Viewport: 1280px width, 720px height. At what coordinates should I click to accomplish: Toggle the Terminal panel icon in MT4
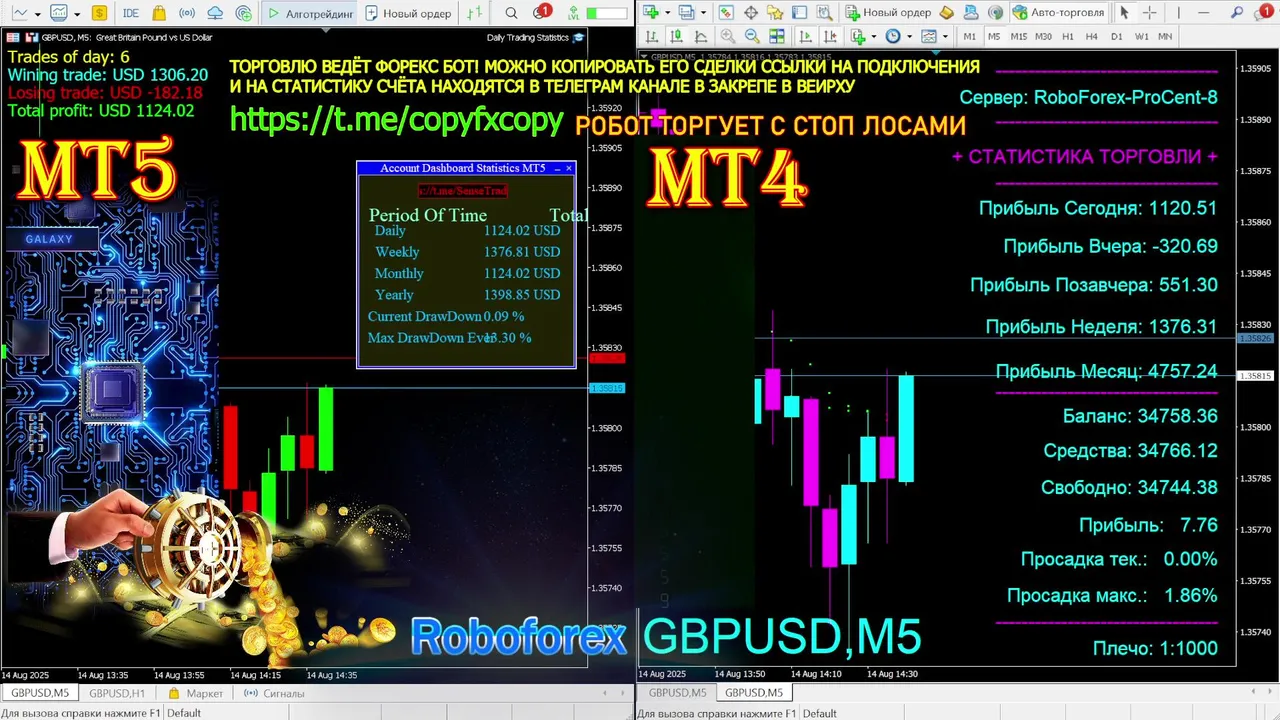click(799, 12)
